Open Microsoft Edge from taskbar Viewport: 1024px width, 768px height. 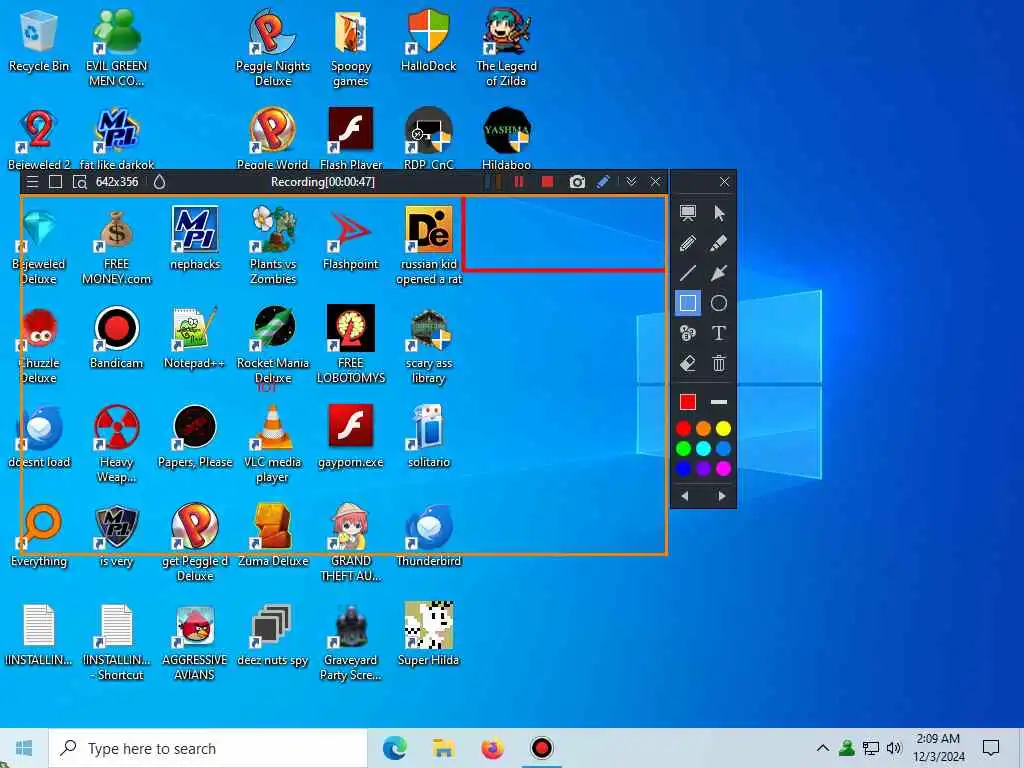coord(394,748)
